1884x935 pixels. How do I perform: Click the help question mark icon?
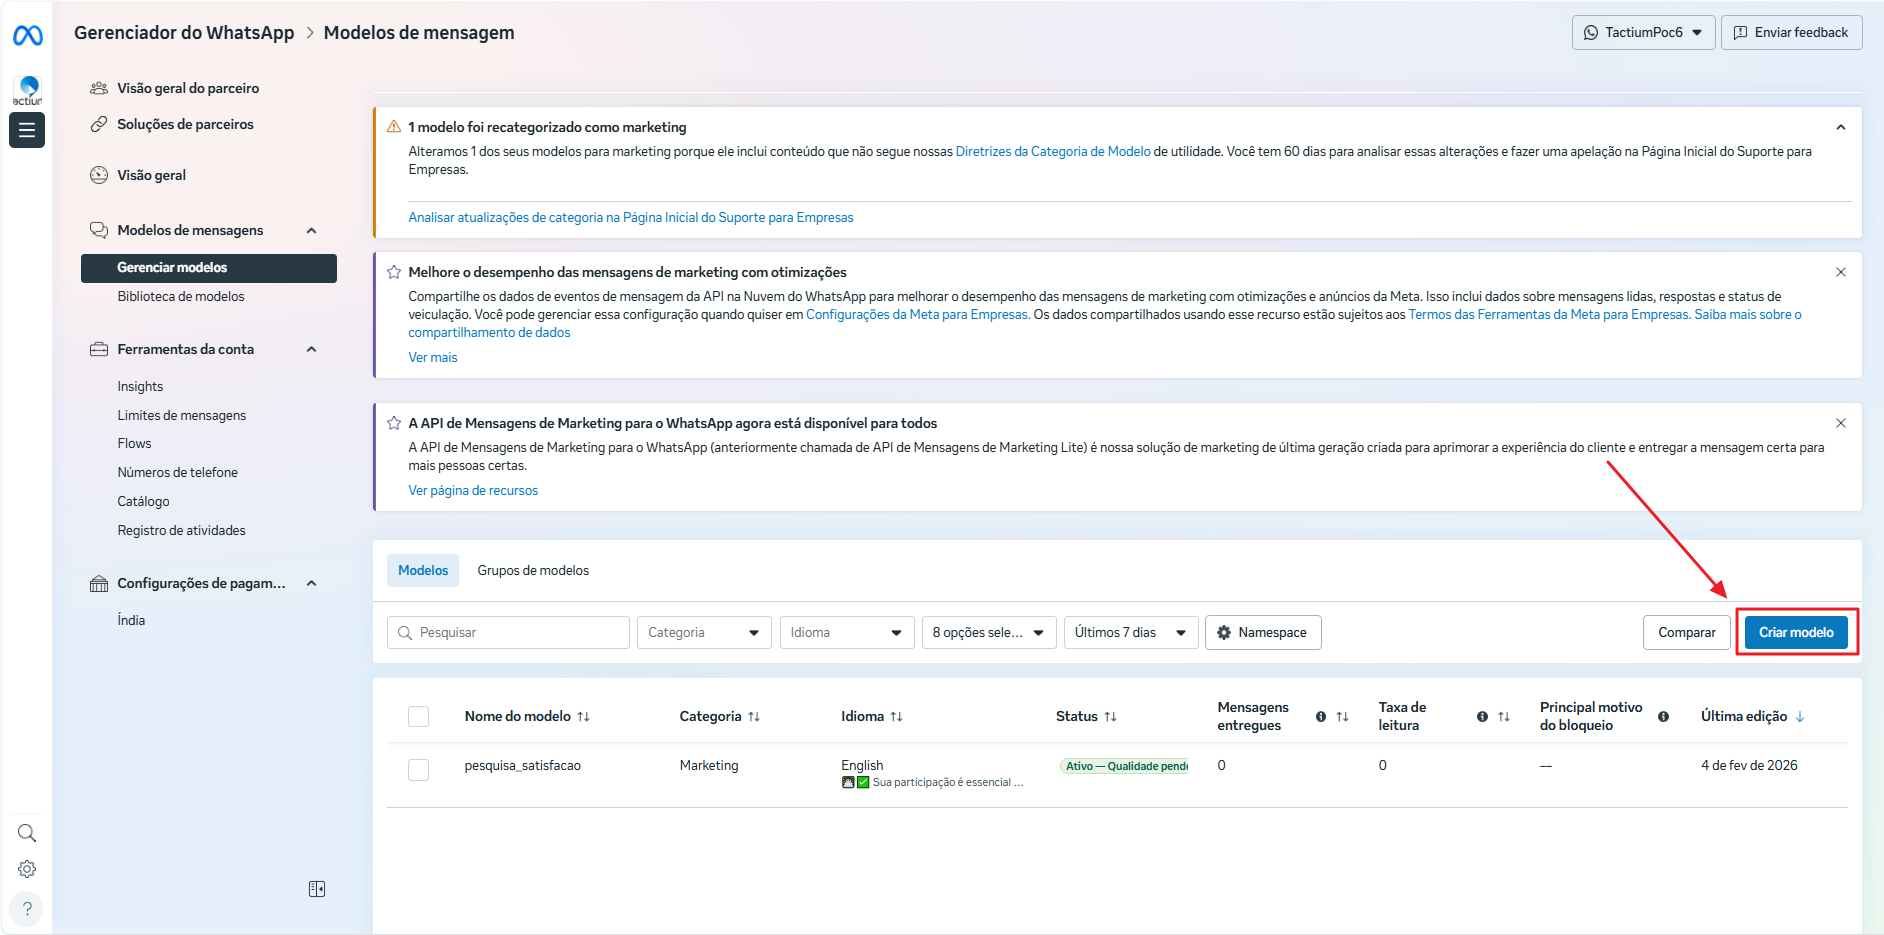27,908
